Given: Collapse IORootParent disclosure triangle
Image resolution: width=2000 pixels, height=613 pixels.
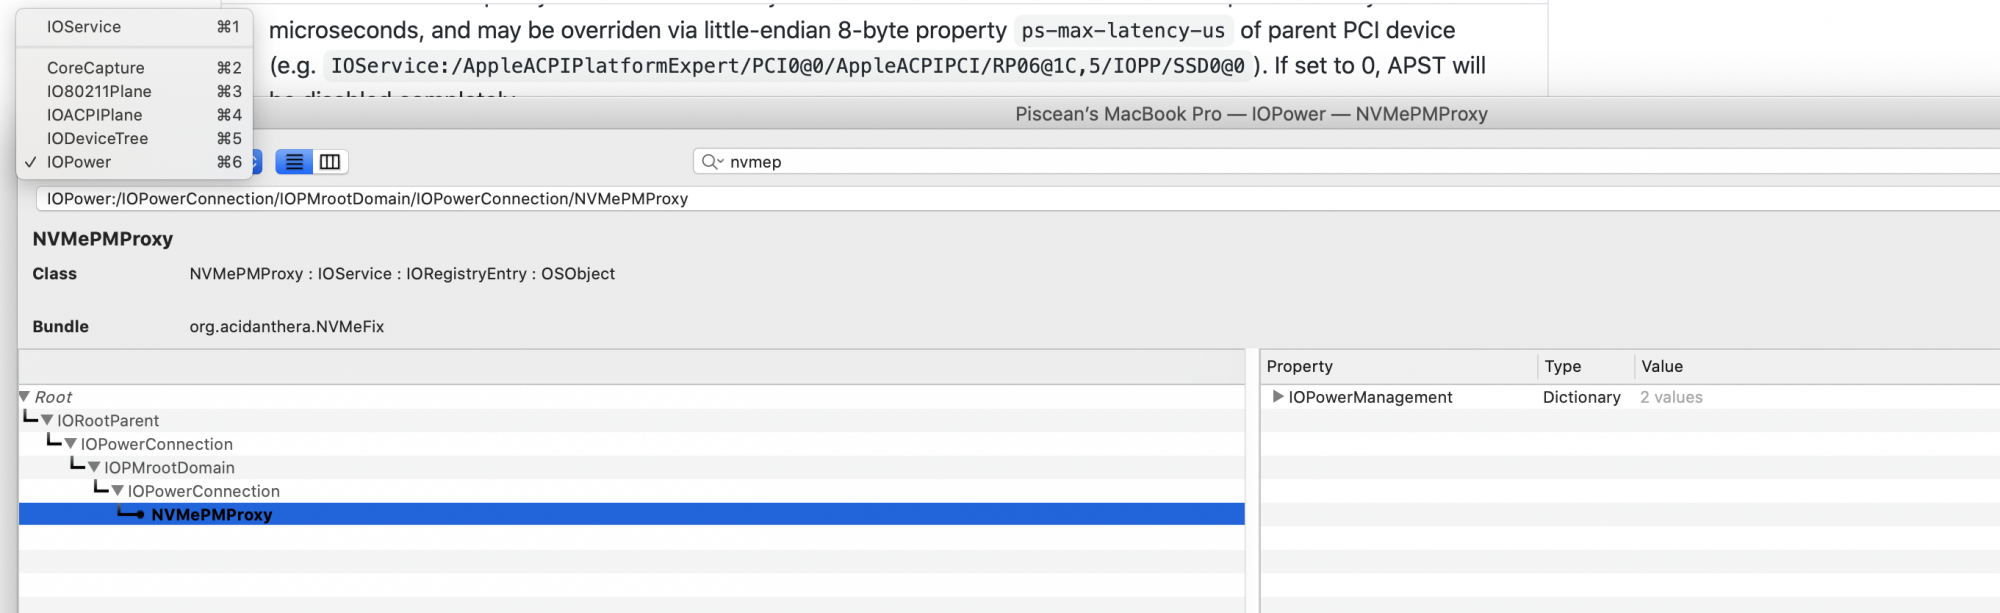Looking at the screenshot, I should (47, 421).
